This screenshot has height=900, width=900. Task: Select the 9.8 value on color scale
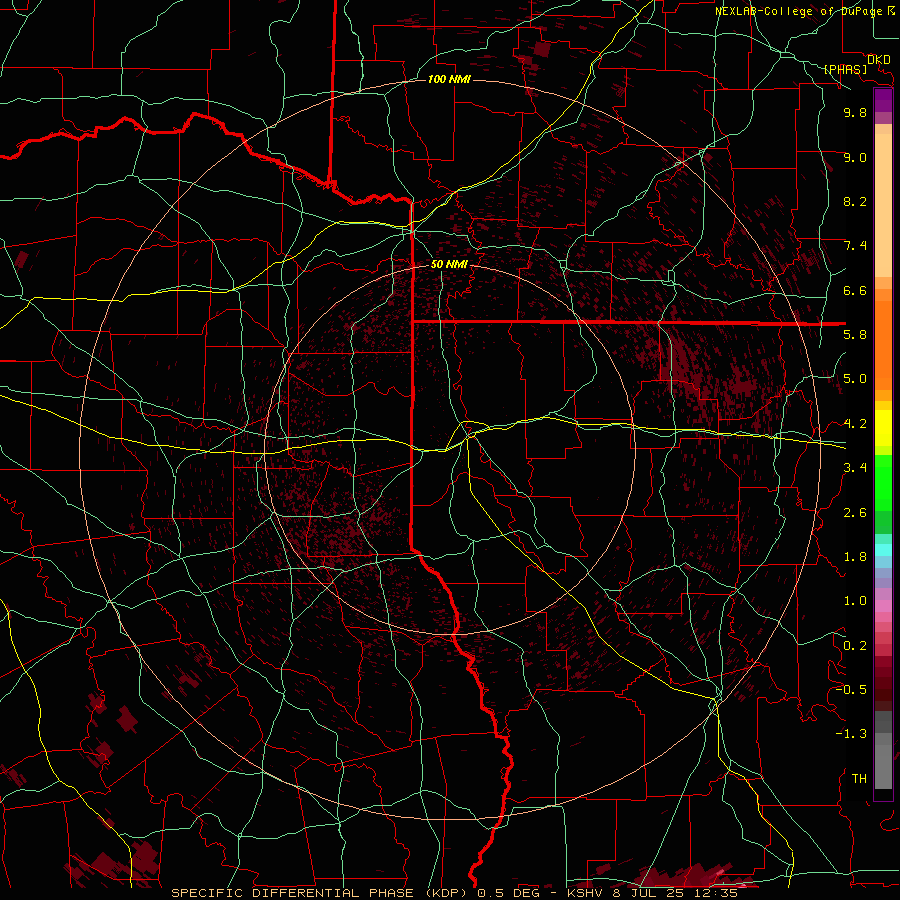pyautogui.click(x=855, y=112)
